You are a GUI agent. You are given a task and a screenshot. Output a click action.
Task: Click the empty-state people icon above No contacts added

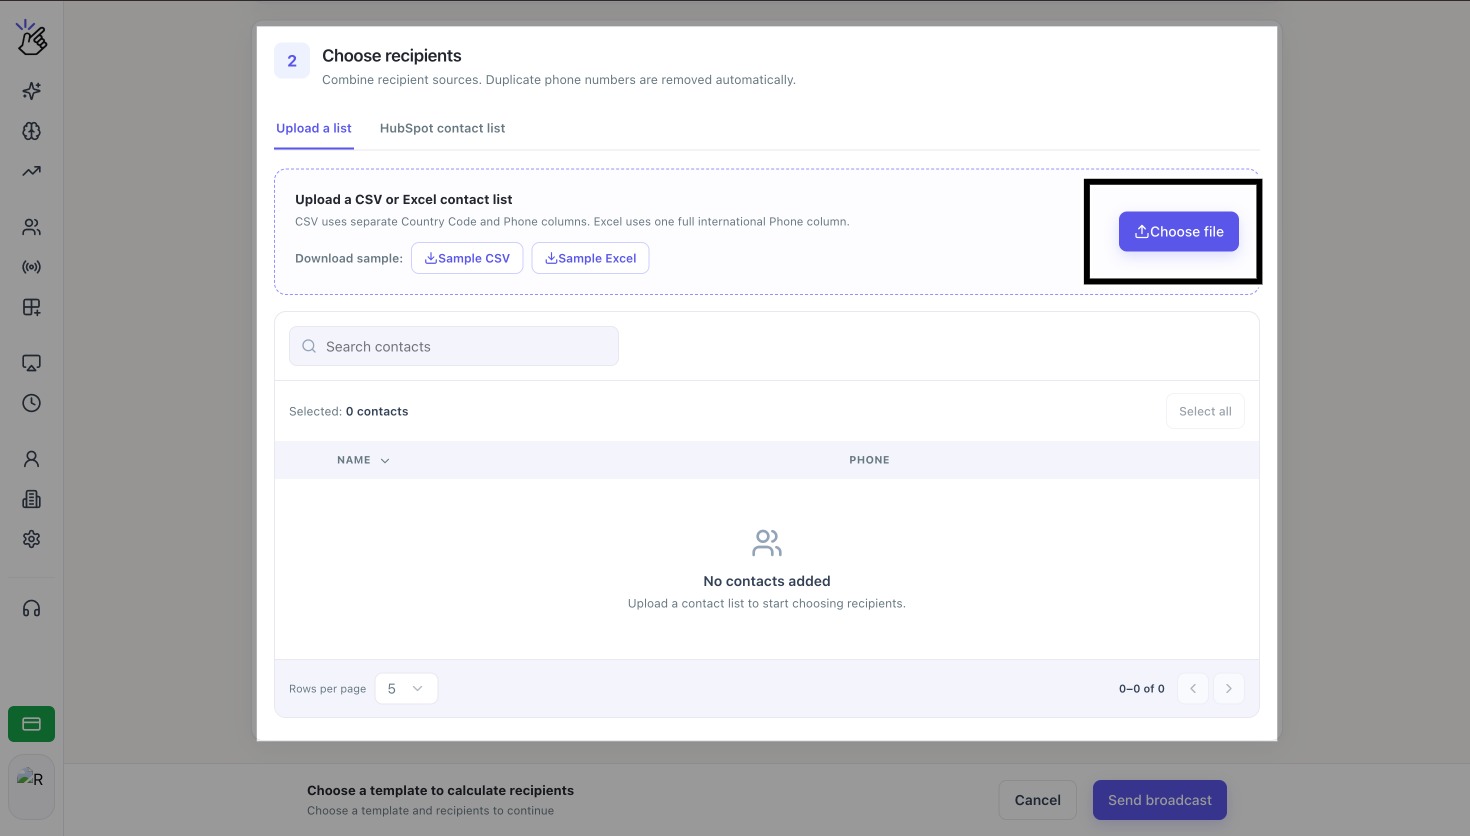click(767, 543)
